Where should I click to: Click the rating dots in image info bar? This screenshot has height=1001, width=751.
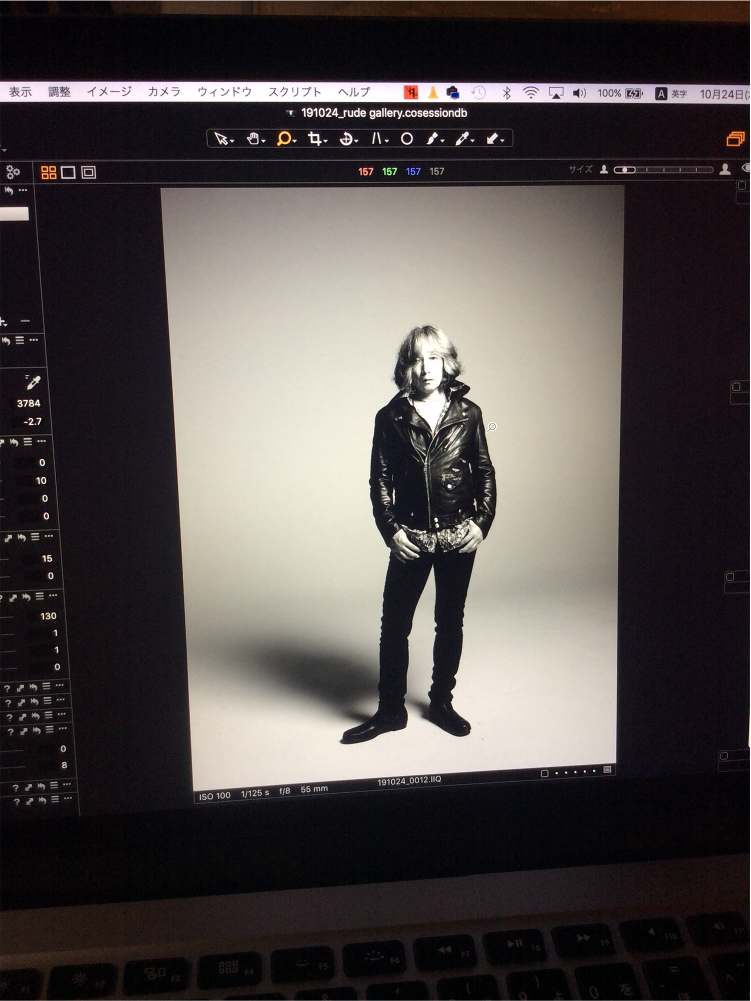pos(575,771)
